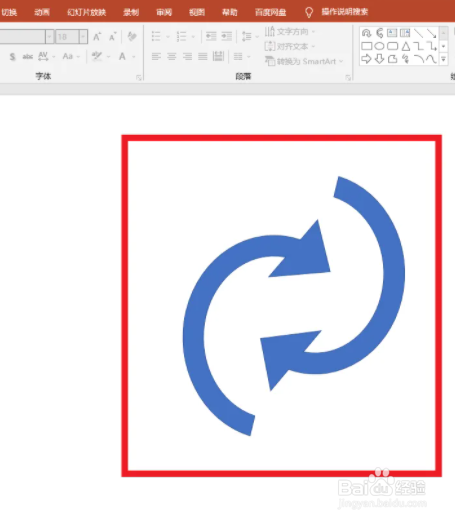Screen dimensions: 455x521
Task: Click the Increase Font Size icon
Action: point(97,36)
